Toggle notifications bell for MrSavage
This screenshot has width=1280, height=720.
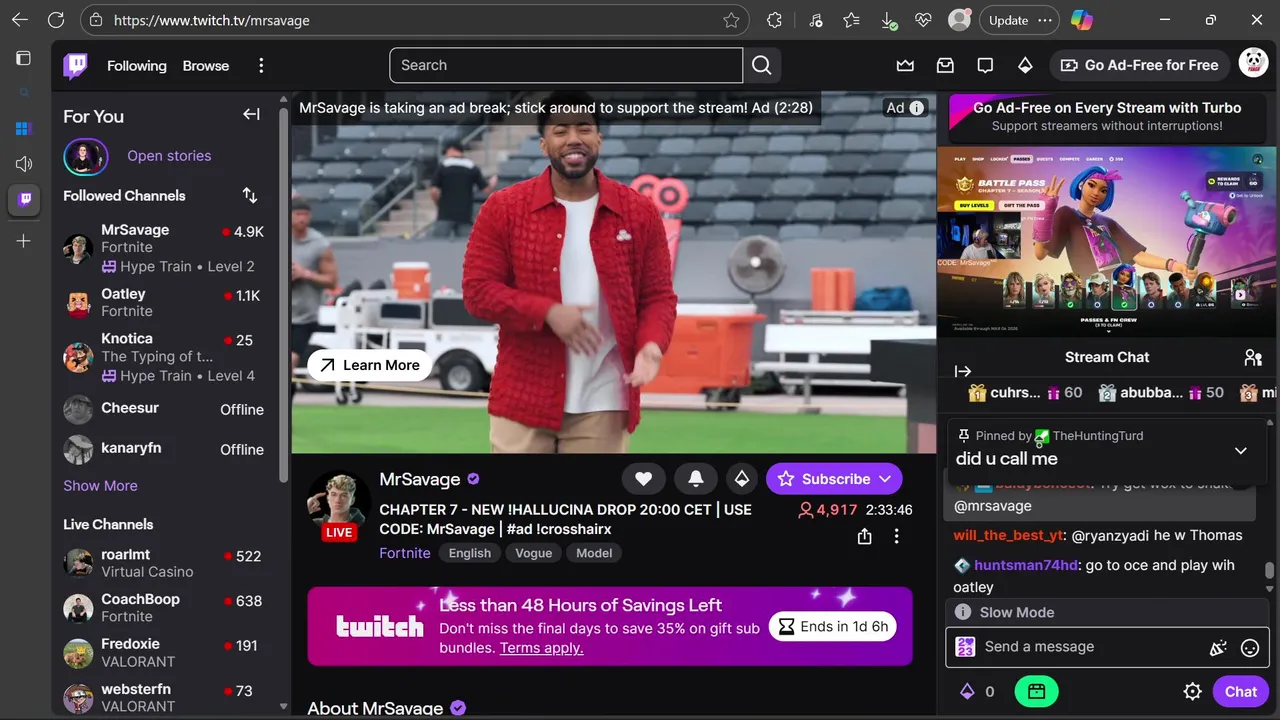696,479
